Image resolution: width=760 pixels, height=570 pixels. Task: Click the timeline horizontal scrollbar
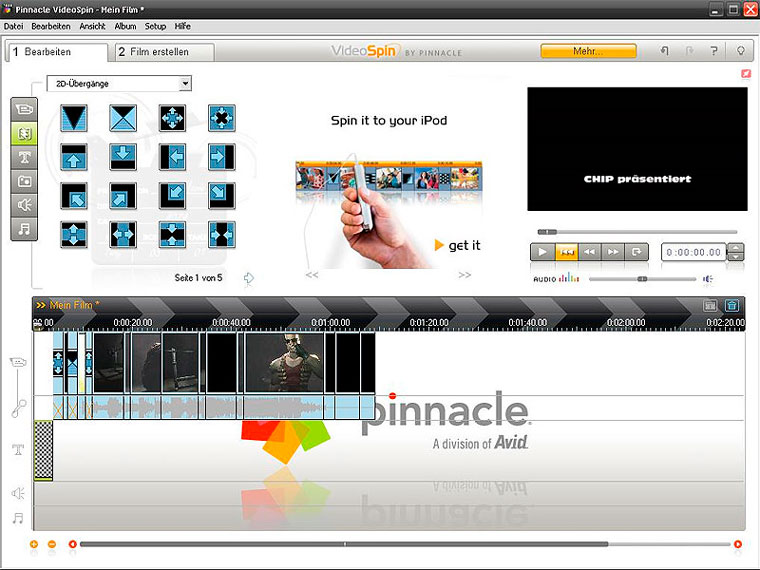(x=344, y=544)
